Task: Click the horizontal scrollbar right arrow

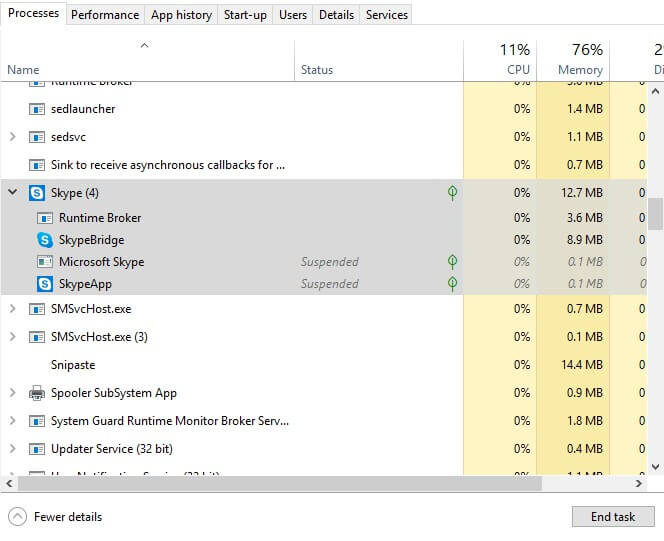Action: click(639, 483)
